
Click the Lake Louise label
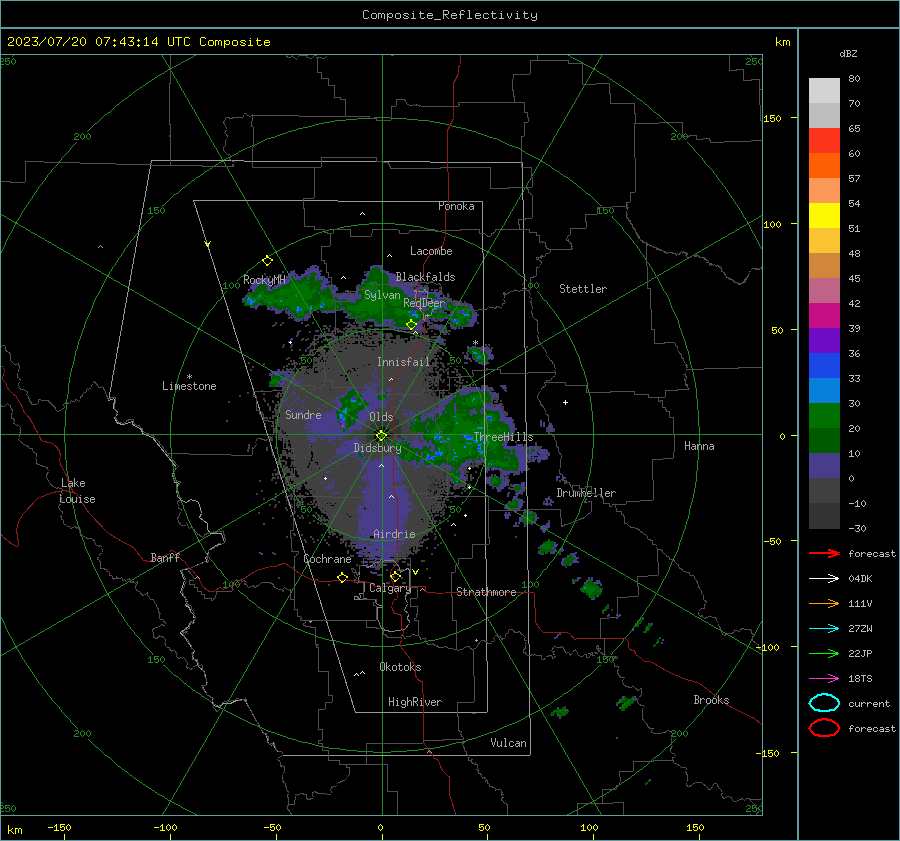(x=77, y=491)
